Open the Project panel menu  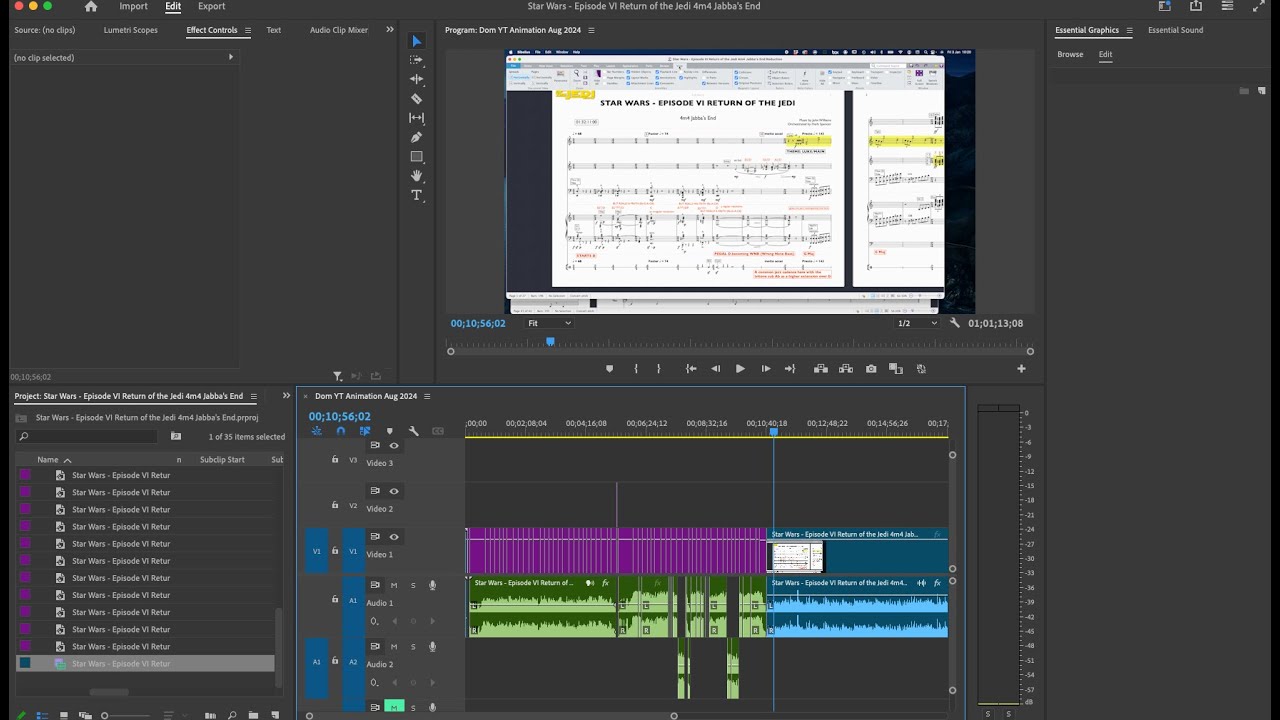point(253,396)
